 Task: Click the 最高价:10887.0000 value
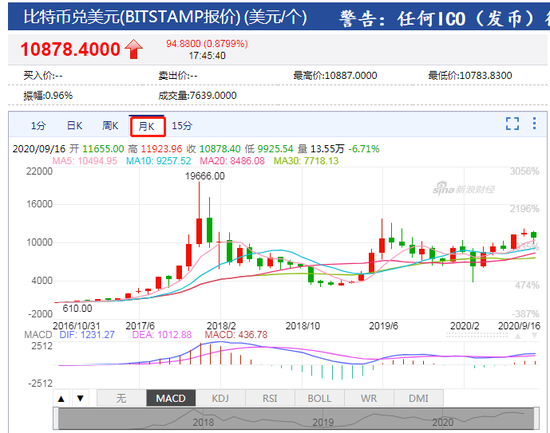[335, 75]
